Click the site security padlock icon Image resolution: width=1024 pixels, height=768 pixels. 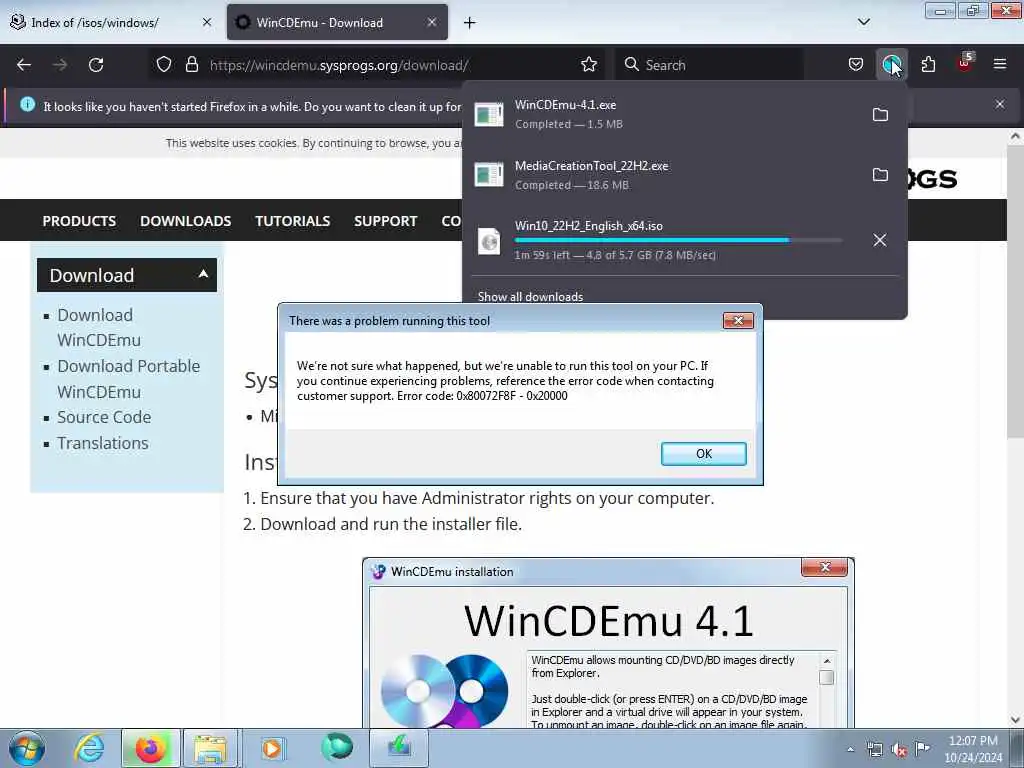coord(191,65)
